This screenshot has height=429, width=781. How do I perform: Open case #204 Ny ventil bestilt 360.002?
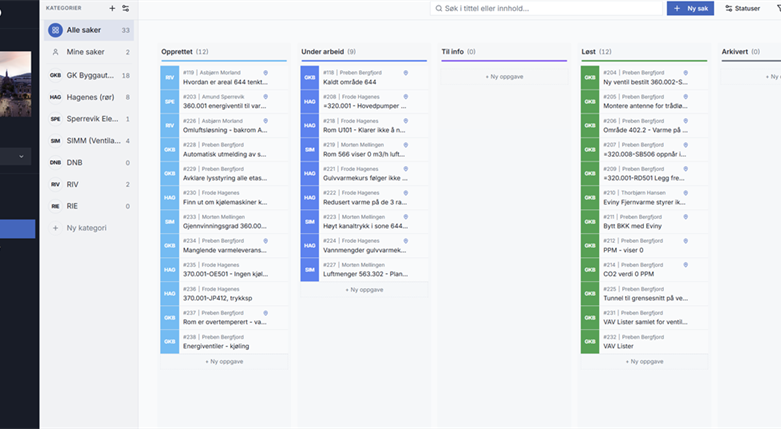click(645, 77)
